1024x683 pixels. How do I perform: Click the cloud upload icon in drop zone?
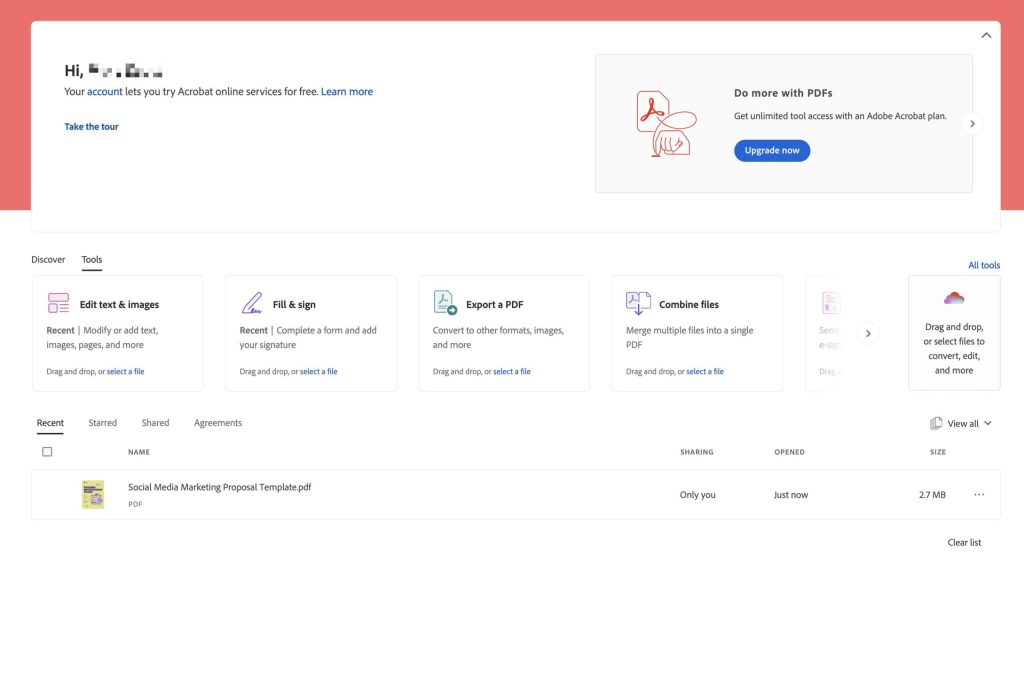953,298
